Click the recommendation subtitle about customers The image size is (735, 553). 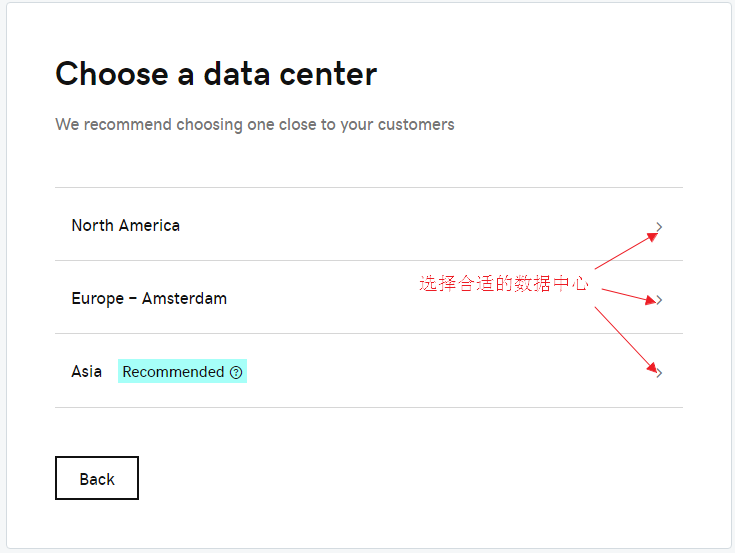click(255, 125)
